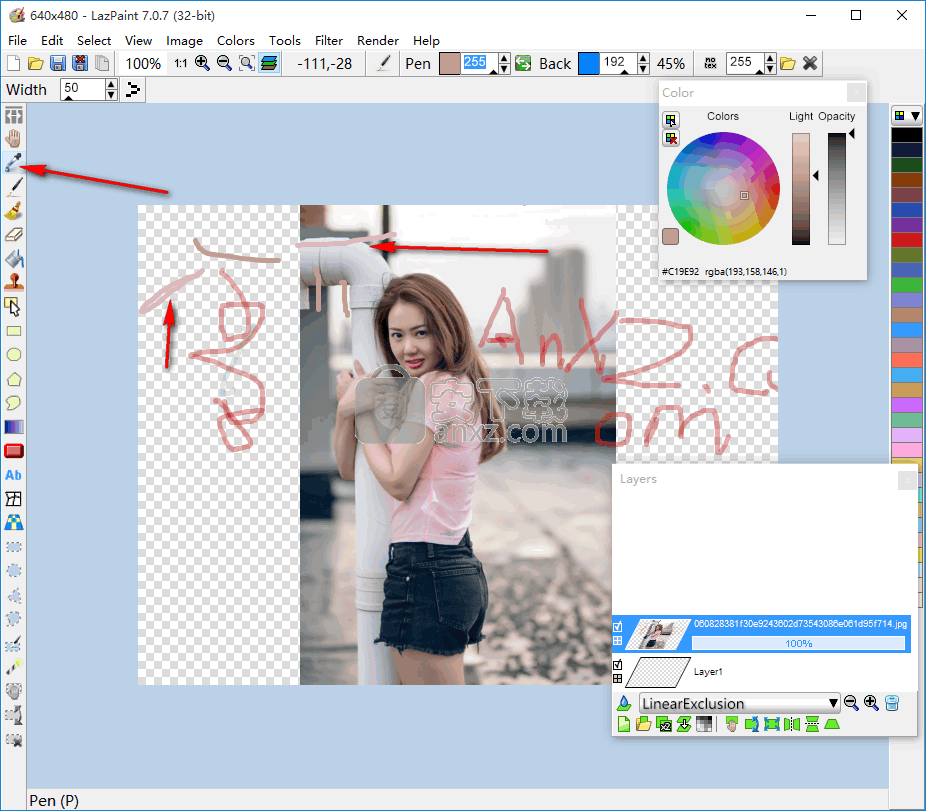Toggle visibility of Layer1
926x811 pixels.
pyautogui.click(x=618, y=665)
